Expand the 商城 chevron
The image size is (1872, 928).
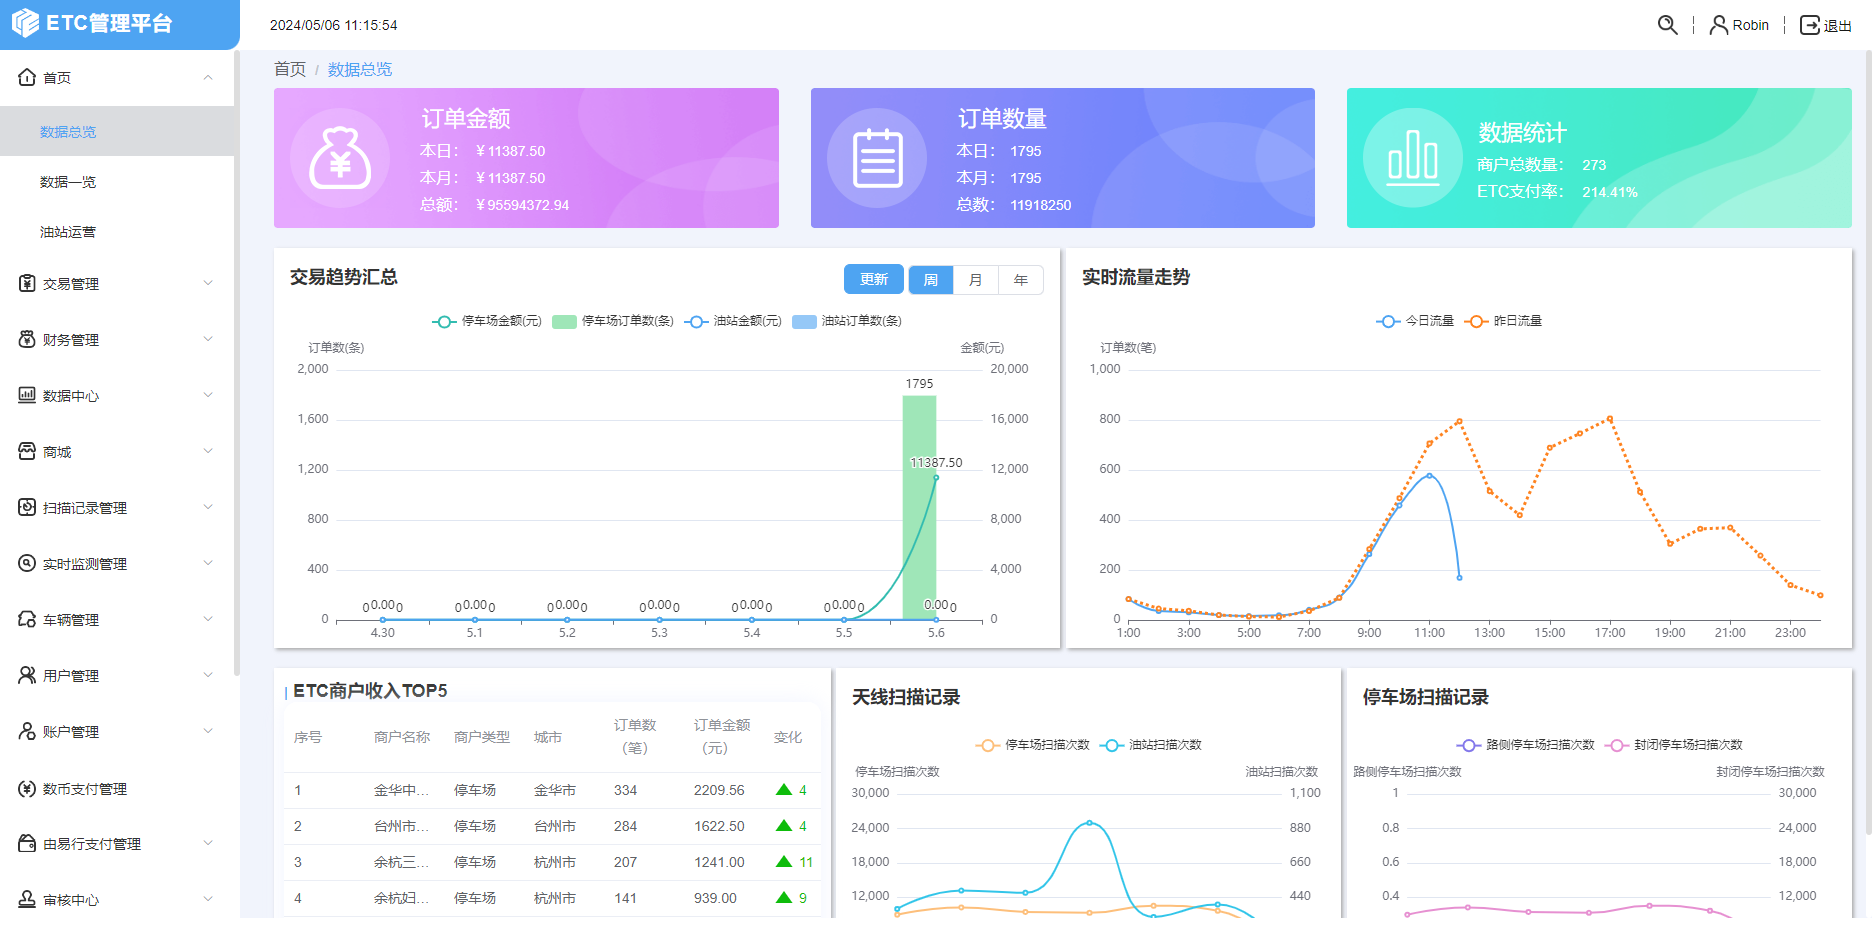tap(208, 451)
